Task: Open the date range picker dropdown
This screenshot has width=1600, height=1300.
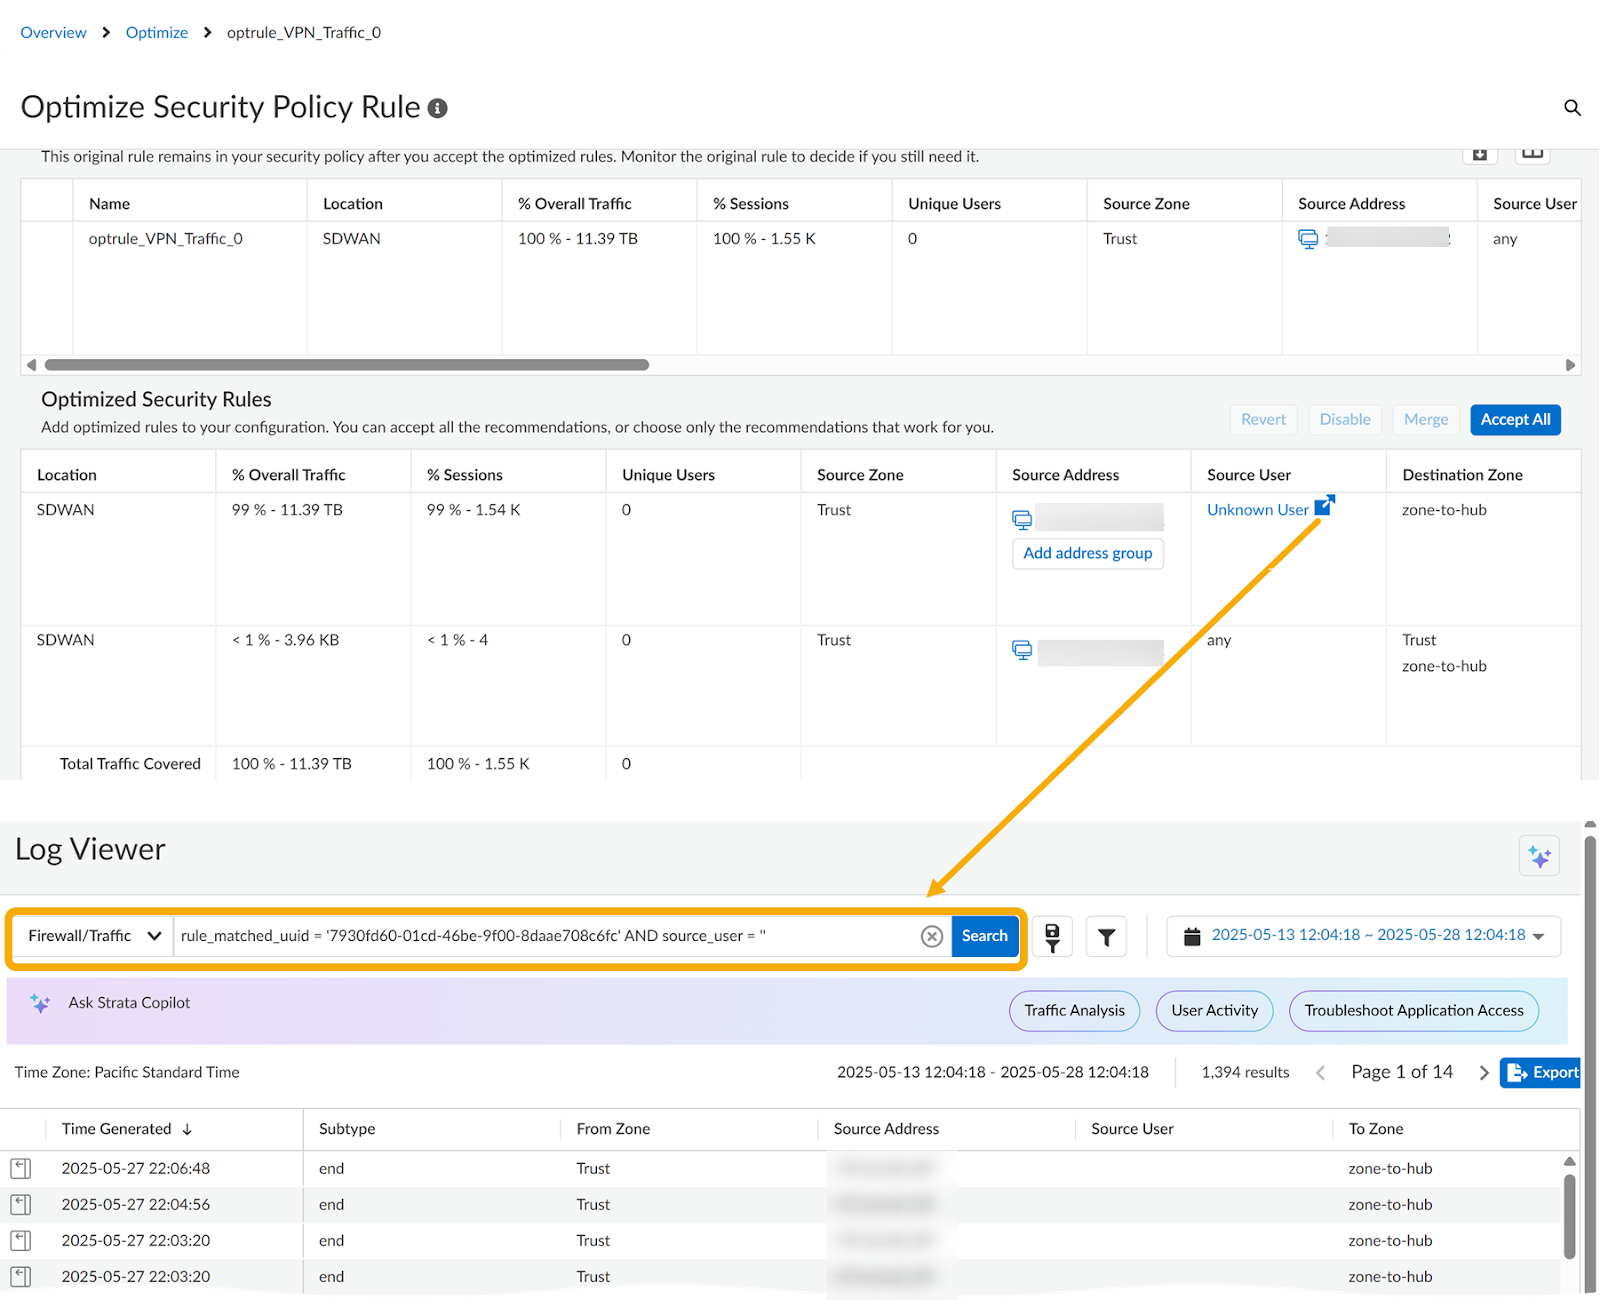Action: [x=1364, y=936]
